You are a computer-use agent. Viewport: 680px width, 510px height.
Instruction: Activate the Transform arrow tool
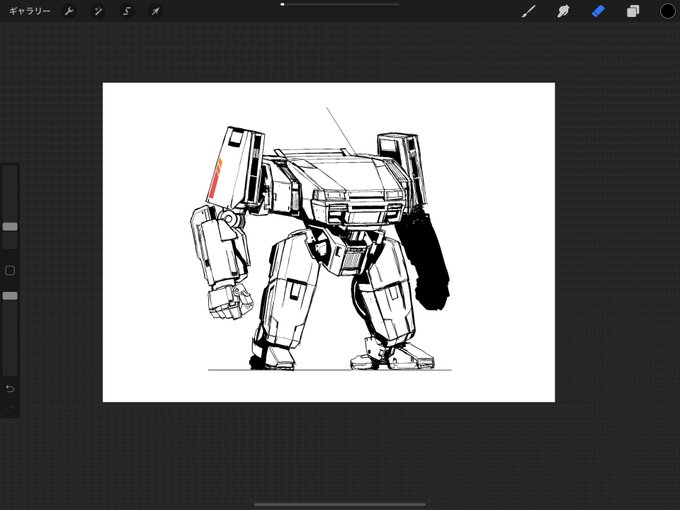[x=155, y=11]
